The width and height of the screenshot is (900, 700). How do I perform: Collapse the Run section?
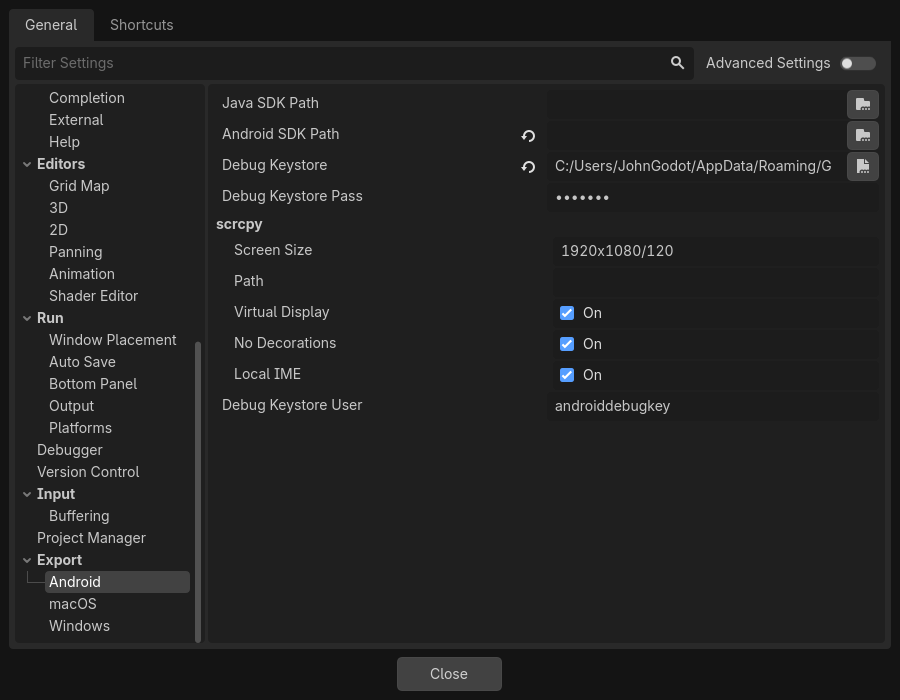pyautogui.click(x=27, y=318)
